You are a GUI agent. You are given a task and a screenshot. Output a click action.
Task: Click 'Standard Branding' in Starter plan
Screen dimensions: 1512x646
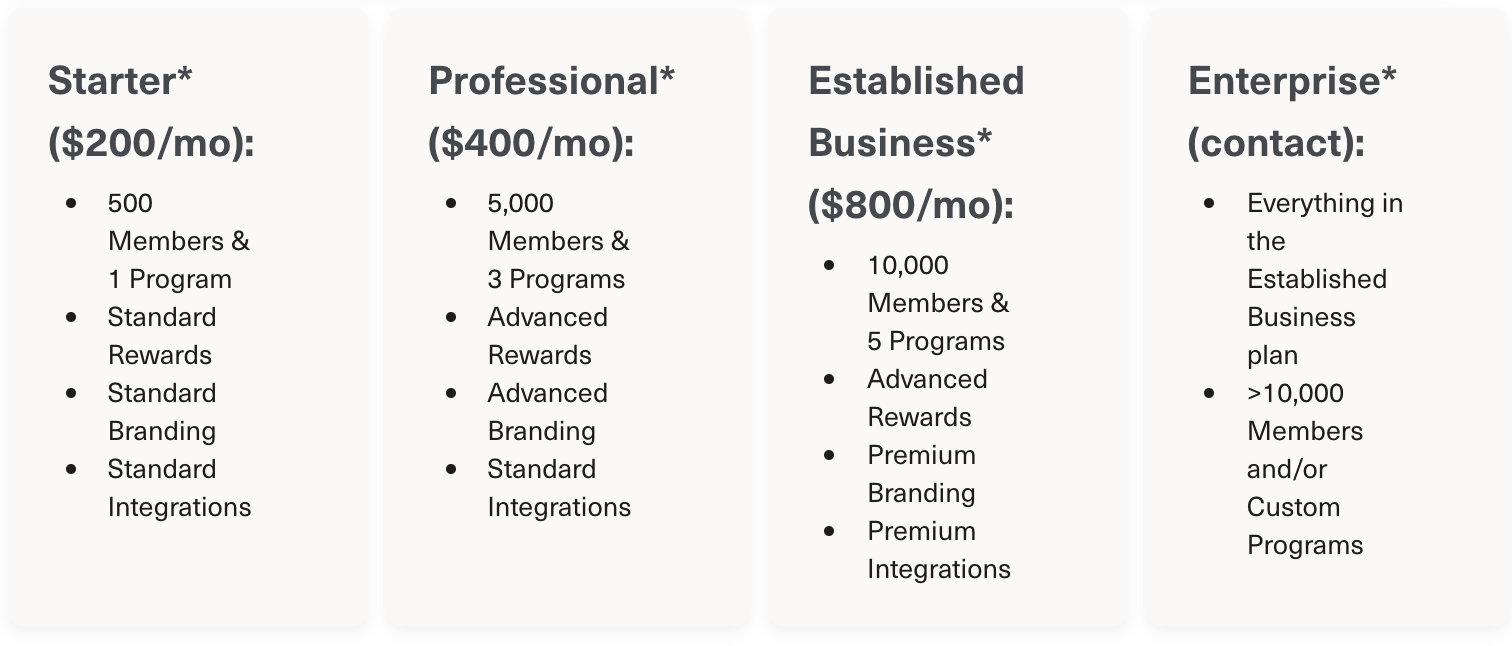tap(161, 412)
